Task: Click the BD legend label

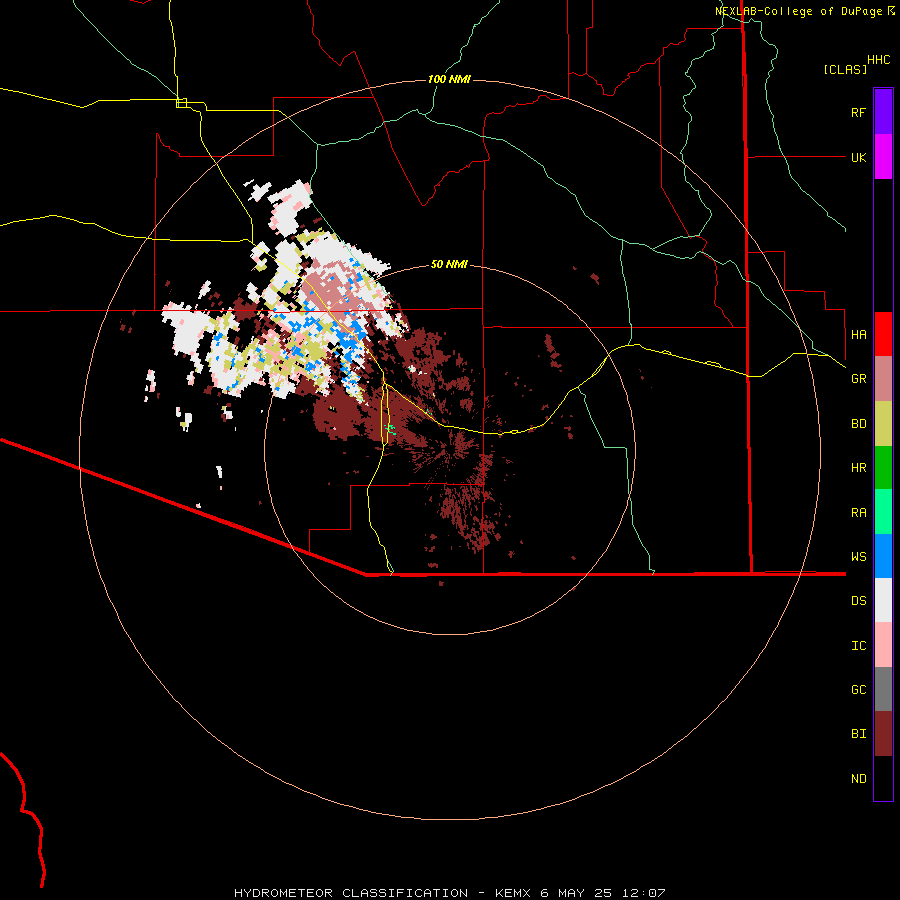Action: click(x=858, y=424)
